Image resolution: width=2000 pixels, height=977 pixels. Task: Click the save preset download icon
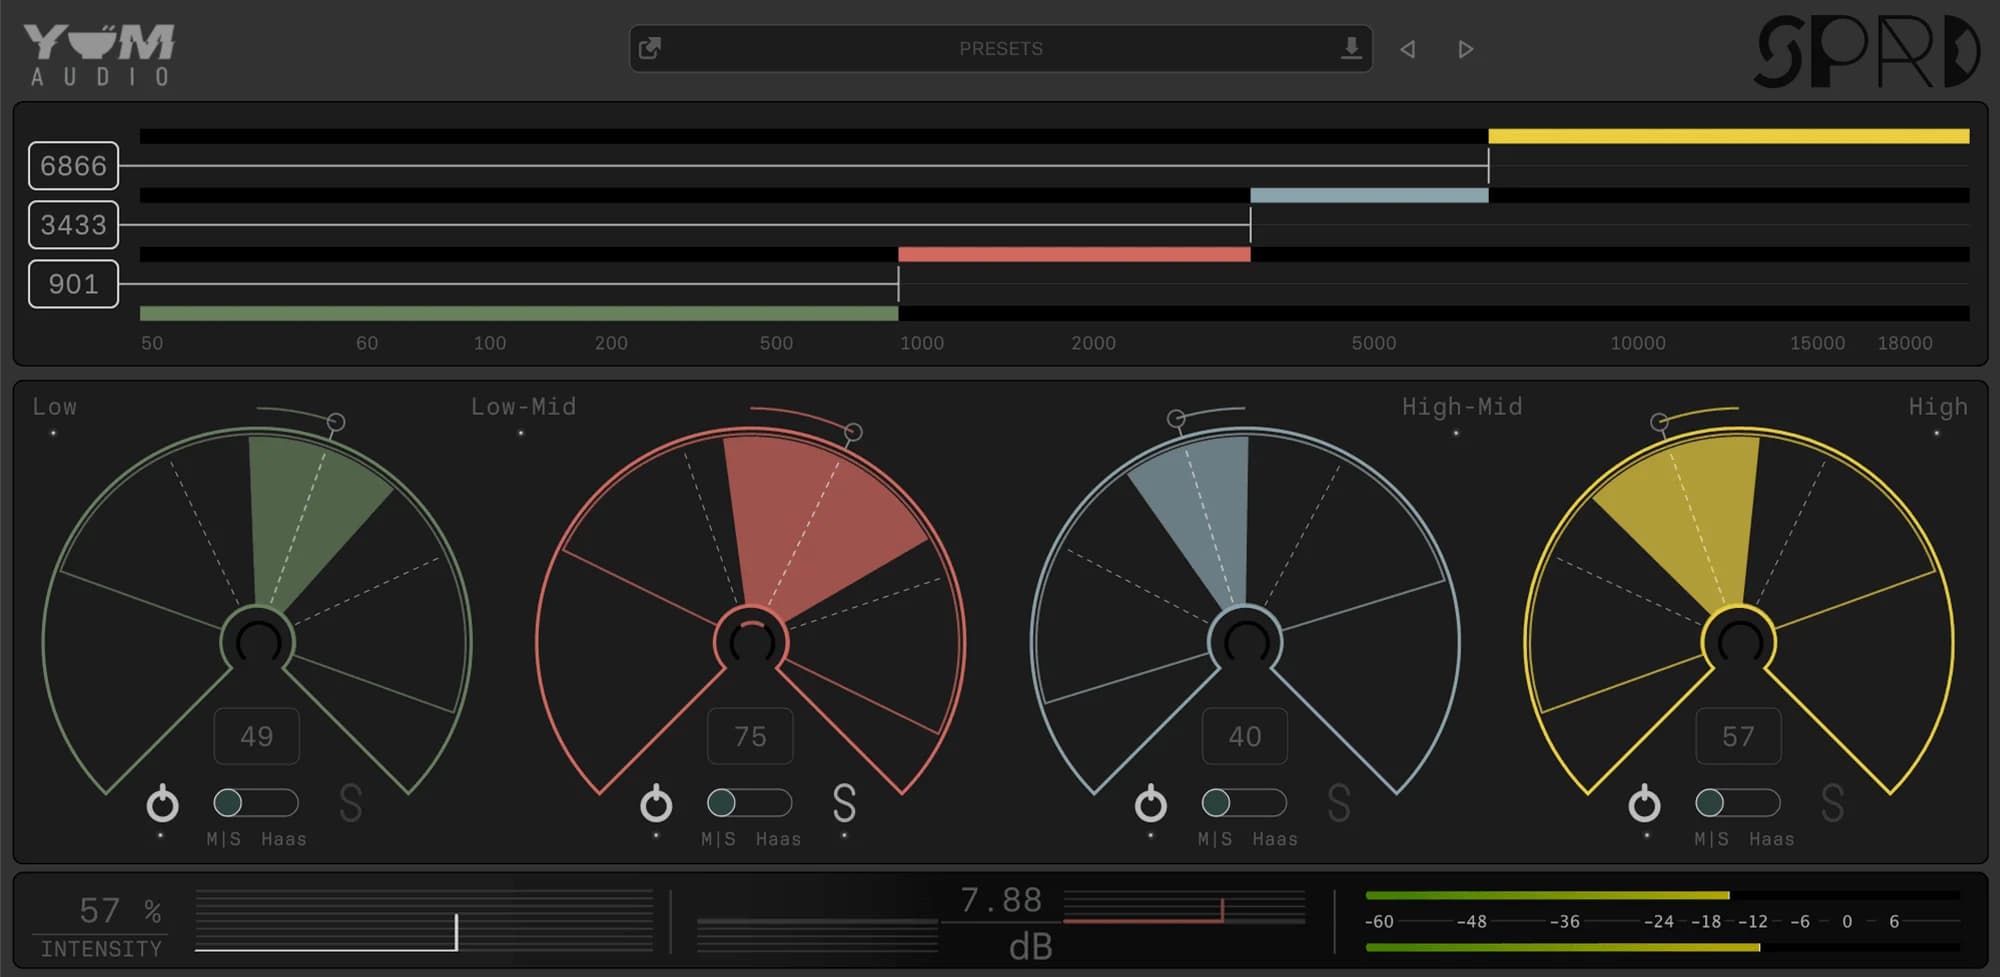click(1351, 47)
